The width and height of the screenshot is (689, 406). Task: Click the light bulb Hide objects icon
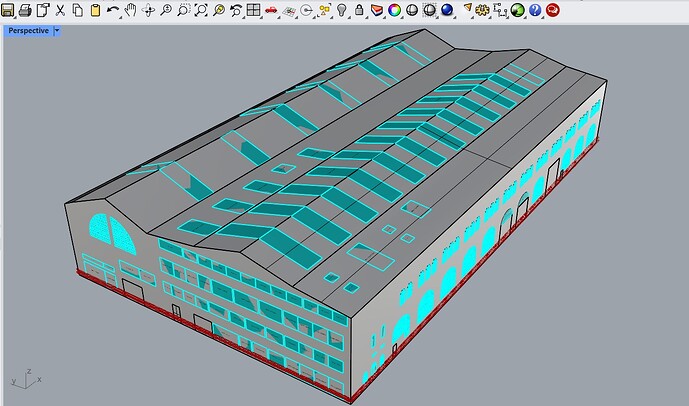tap(341, 10)
